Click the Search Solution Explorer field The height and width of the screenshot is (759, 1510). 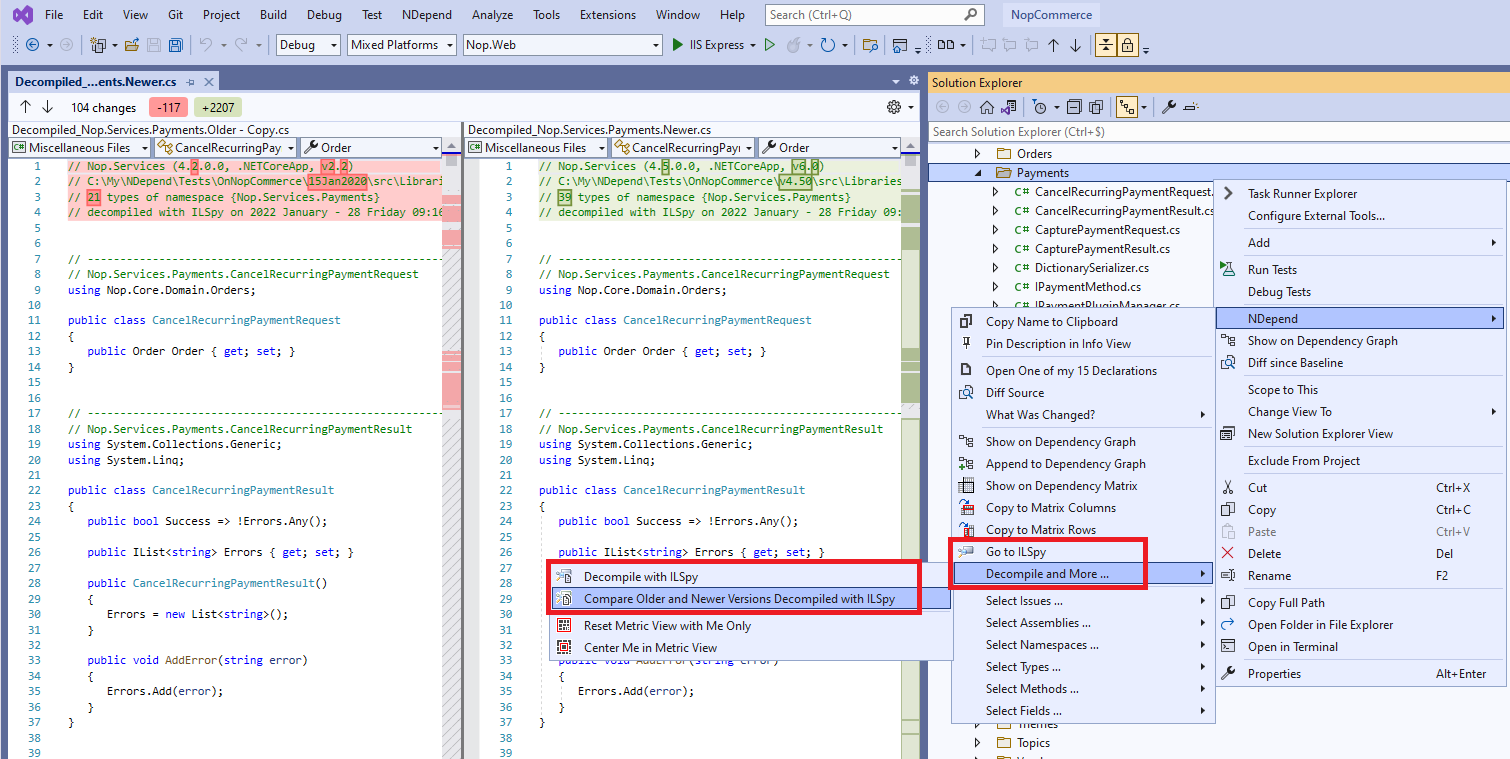pyautogui.click(x=1218, y=131)
